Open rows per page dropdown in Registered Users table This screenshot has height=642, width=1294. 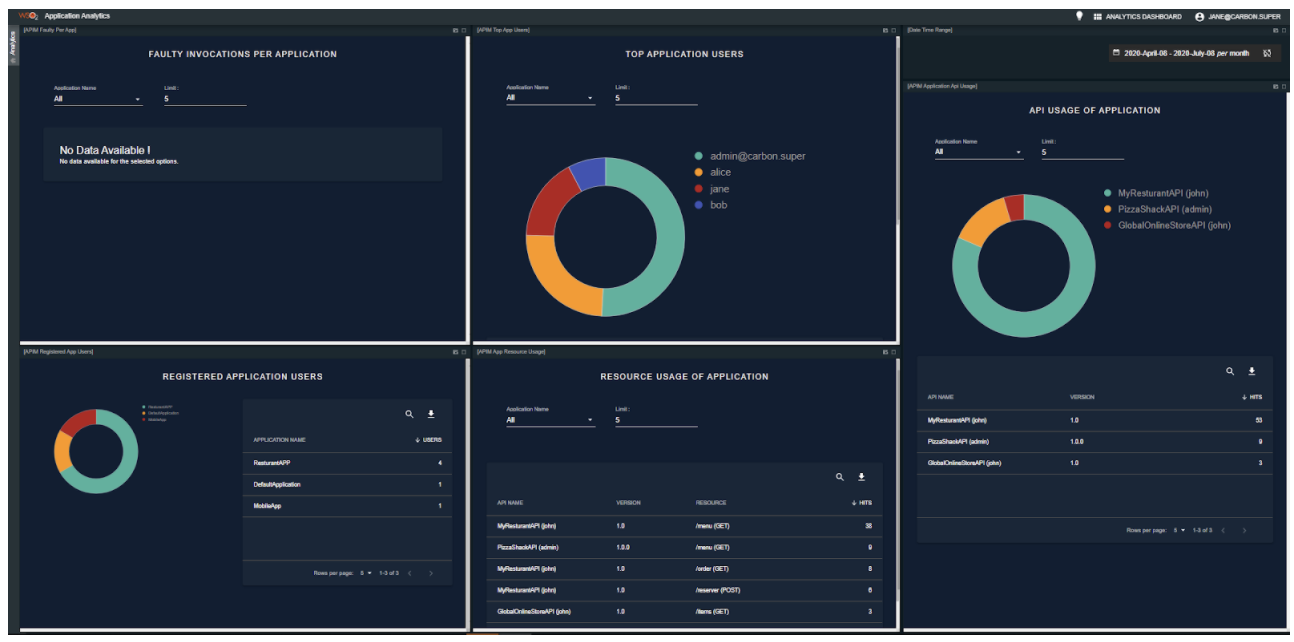point(366,573)
